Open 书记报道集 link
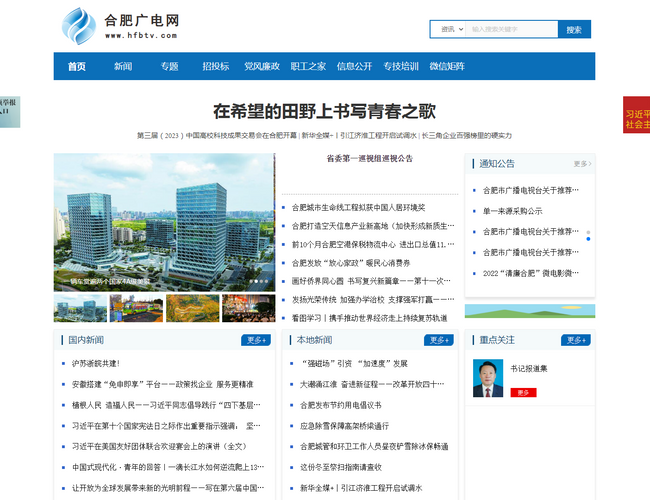 point(529,369)
